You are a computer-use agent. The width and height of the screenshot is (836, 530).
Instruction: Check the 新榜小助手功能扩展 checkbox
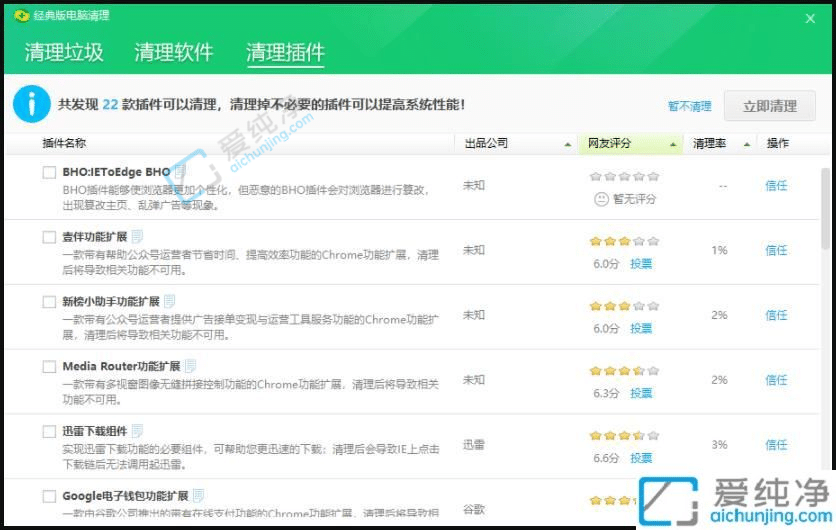(x=49, y=302)
